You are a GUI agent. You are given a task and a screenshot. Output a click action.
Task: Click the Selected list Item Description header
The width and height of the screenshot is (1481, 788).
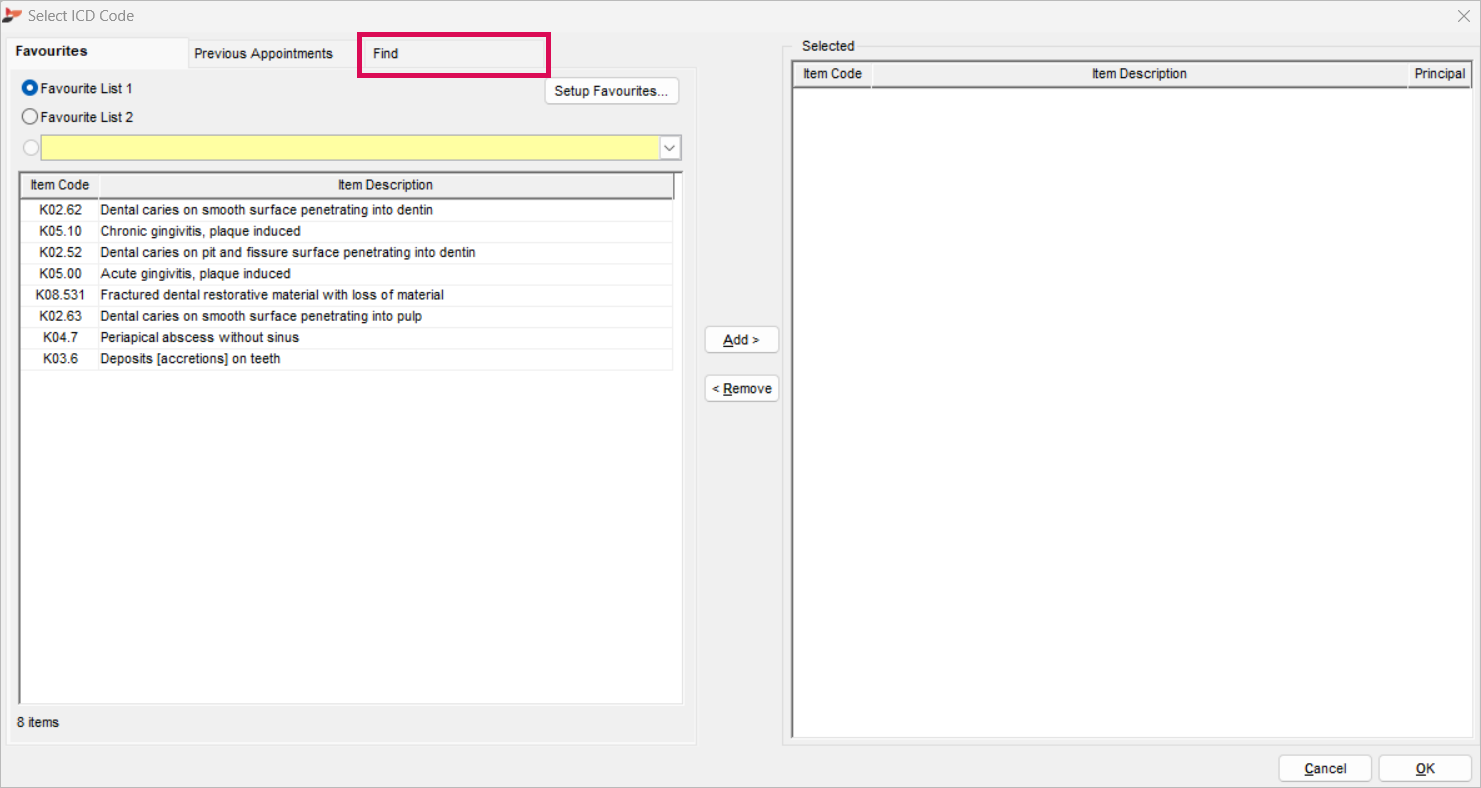coord(1139,74)
